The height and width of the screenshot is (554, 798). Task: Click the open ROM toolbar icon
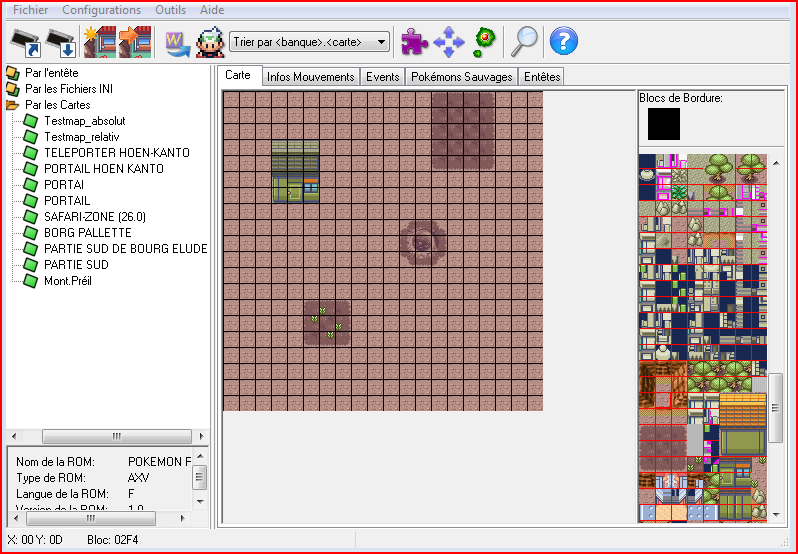pos(25,42)
